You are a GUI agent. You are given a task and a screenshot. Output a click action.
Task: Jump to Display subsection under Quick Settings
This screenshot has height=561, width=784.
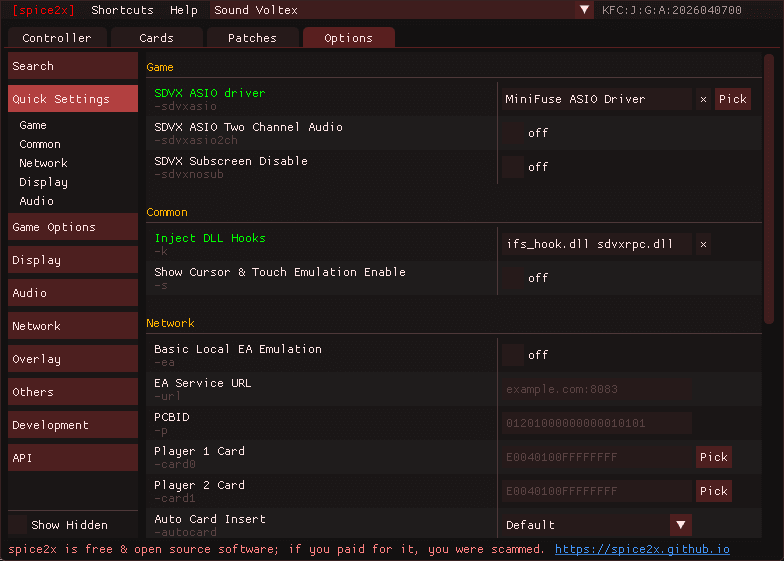44,182
